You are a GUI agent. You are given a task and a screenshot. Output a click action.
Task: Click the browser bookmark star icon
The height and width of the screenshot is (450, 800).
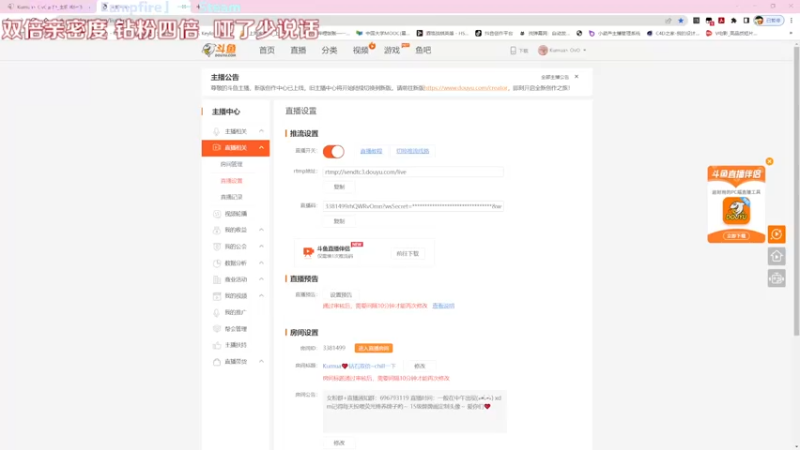click(x=681, y=20)
